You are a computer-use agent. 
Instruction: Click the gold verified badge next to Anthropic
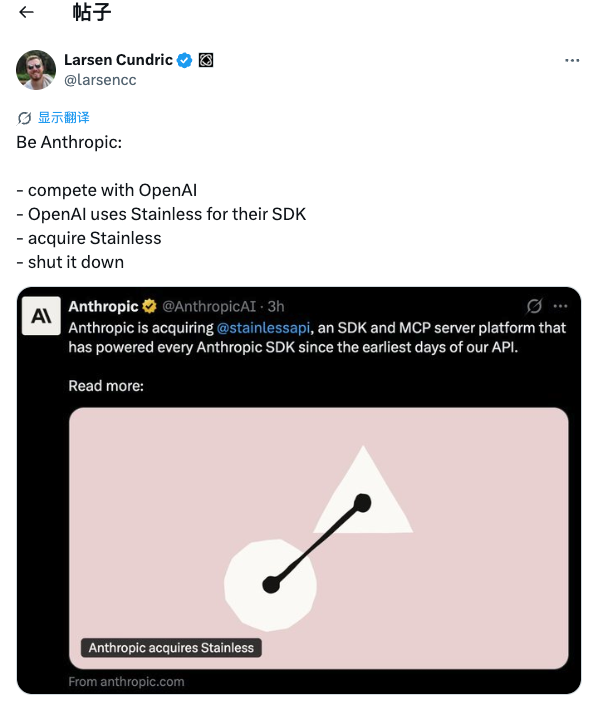[149, 306]
